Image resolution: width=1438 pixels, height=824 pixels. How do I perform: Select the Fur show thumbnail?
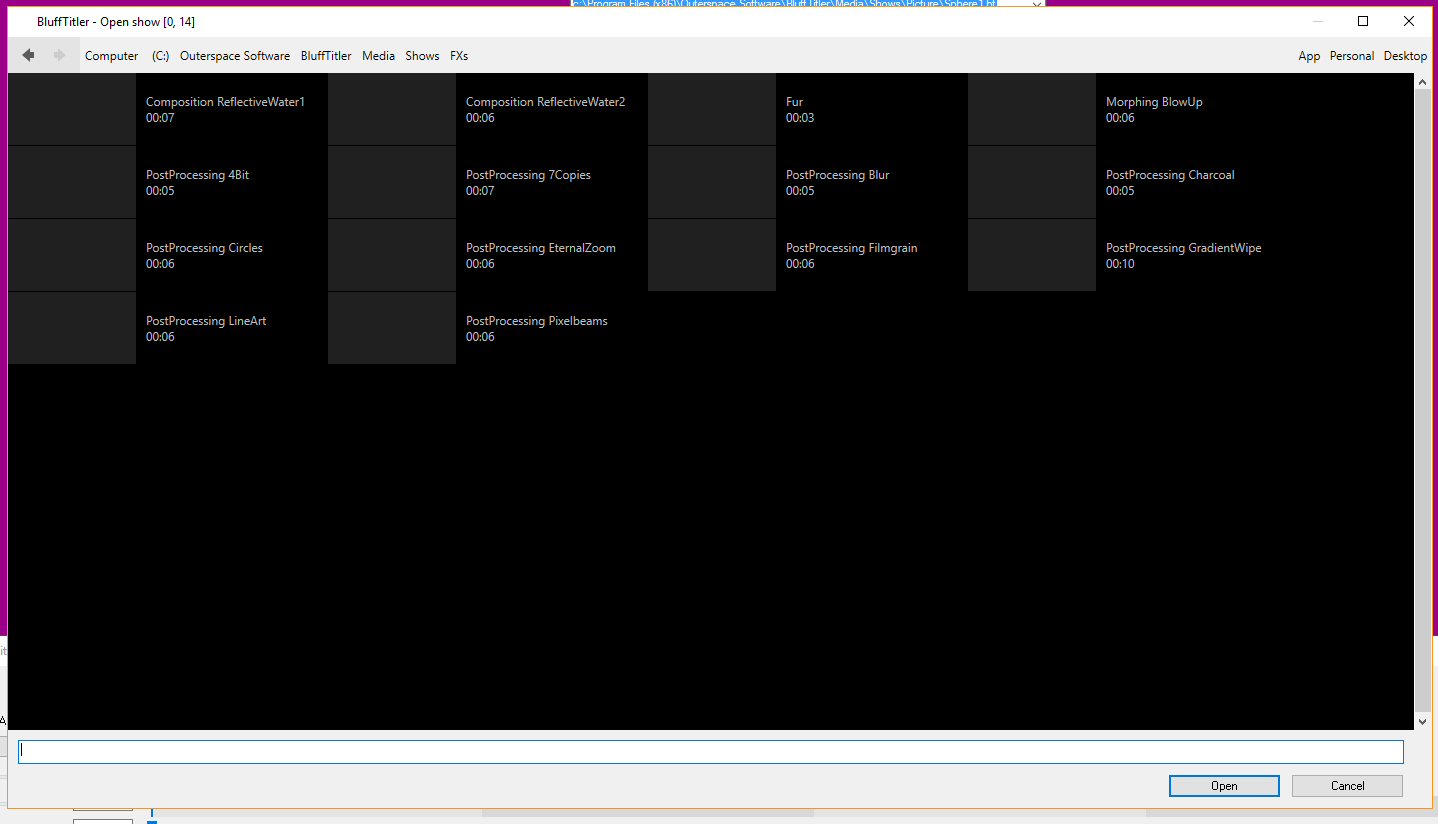click(x=712, y=110)
